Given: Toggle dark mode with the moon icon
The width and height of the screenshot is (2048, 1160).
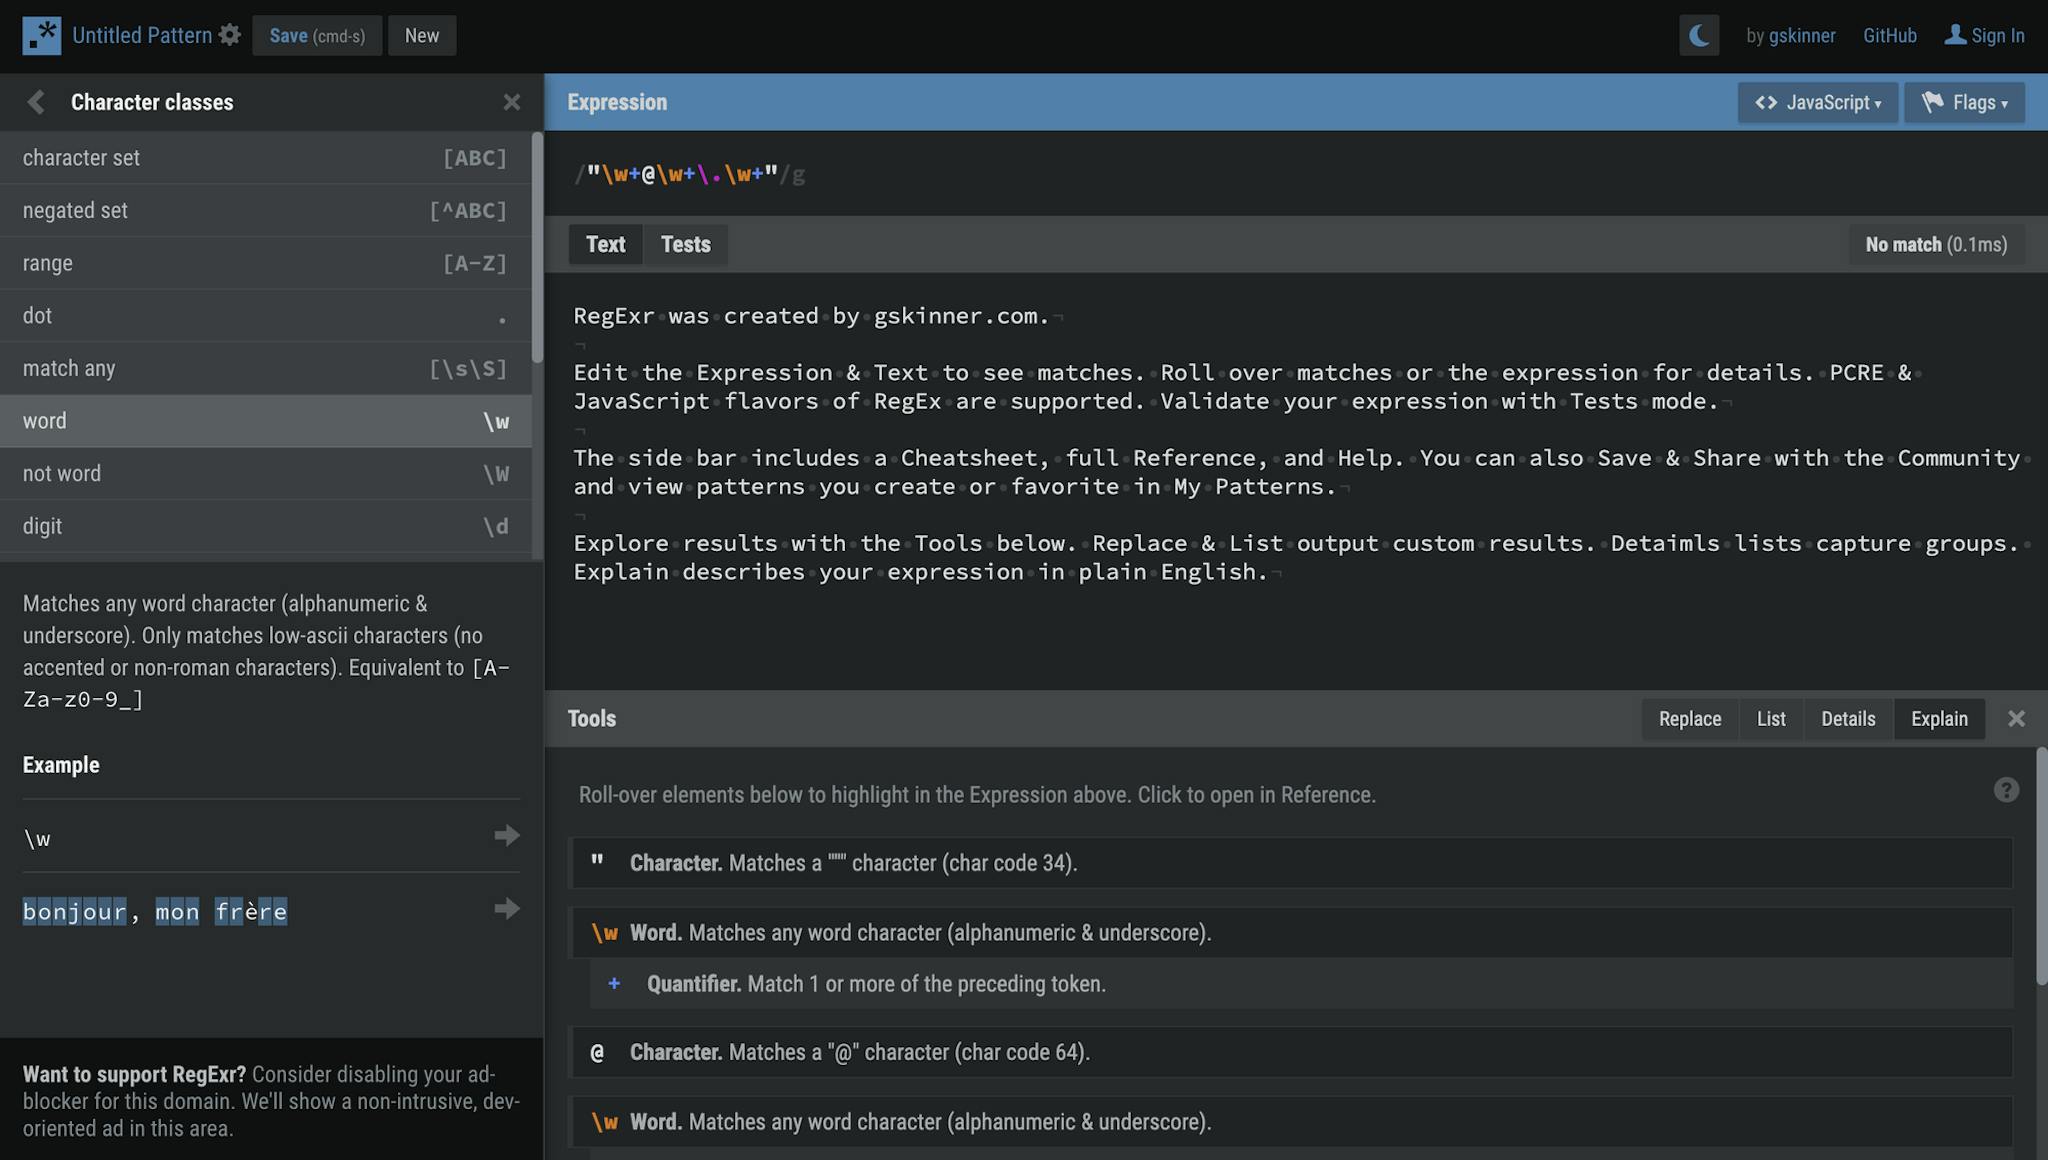Looking at the screenshot, I should pos(1700,34).
